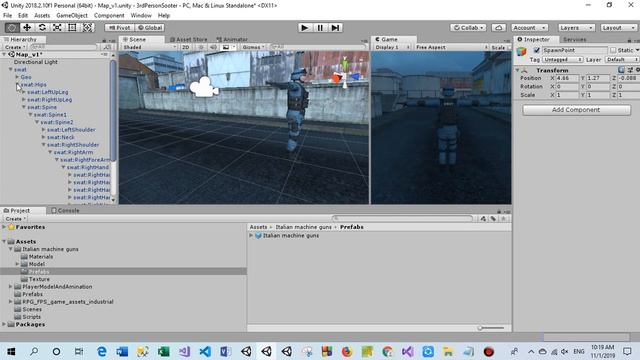
Task: Toggle scene effects image icon
Action: point(226,47)
